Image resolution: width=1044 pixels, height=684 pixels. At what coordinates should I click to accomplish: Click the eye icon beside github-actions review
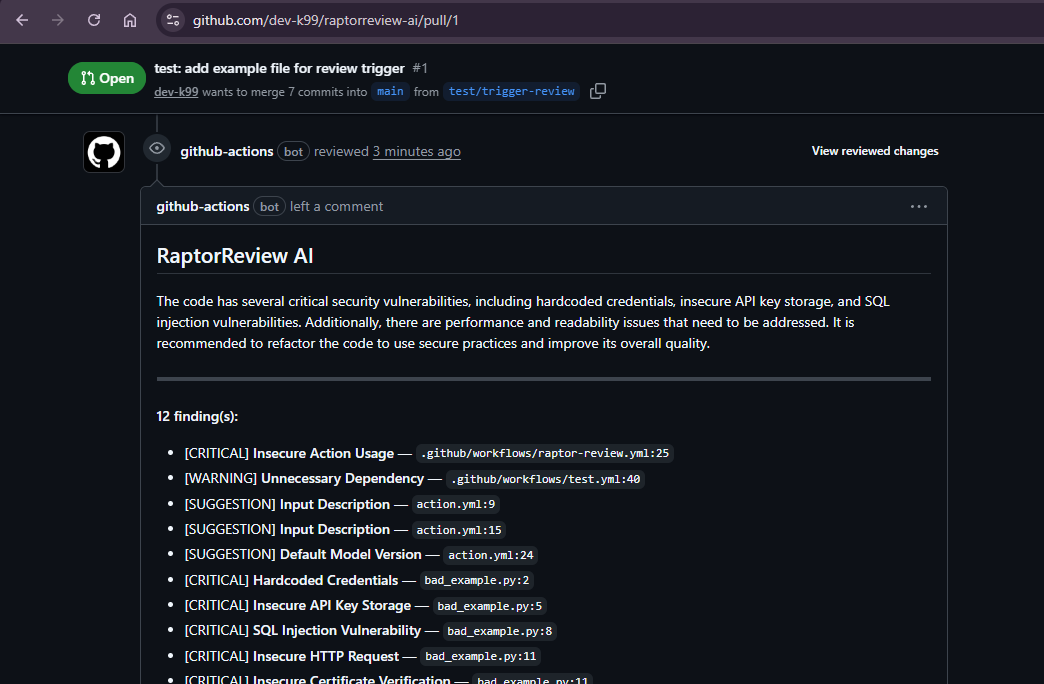pos(156,148)
